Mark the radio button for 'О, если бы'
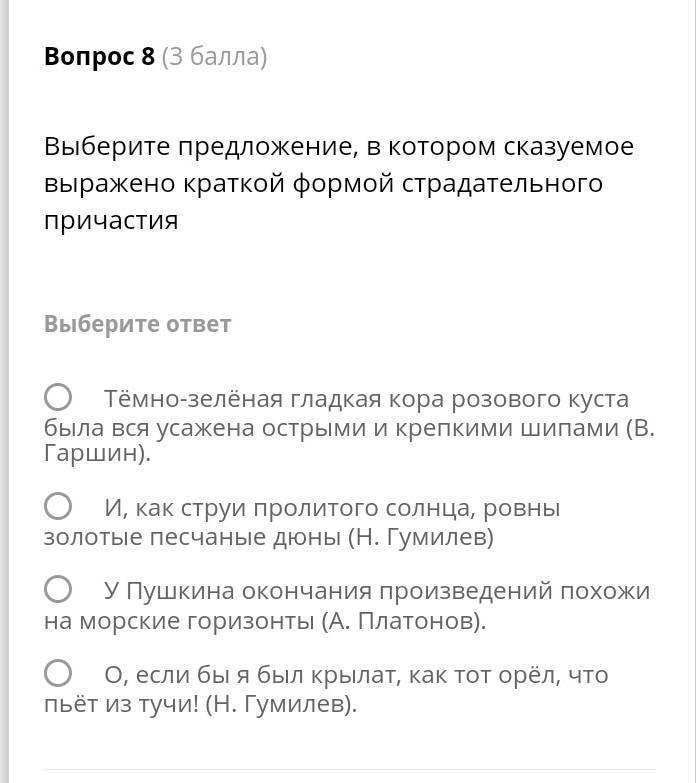696x783 pixels. pos(58,674)
